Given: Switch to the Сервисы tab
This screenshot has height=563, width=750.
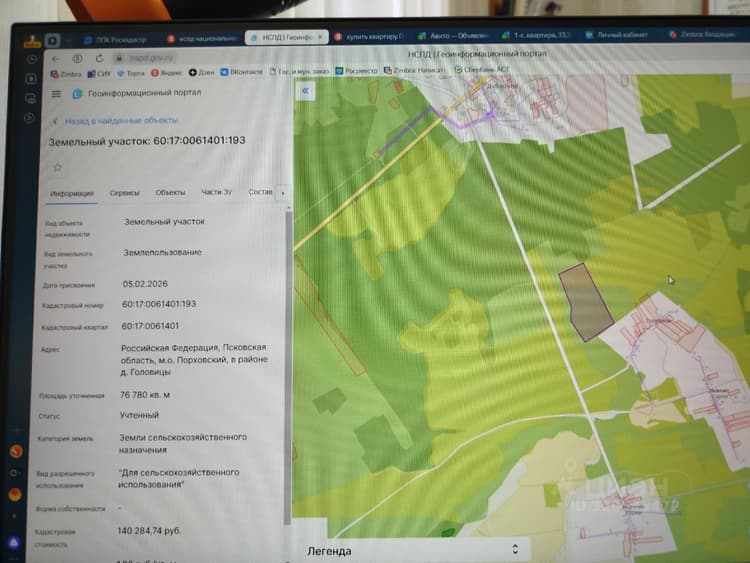Looking at the screenshot, I should tap(124, 193).
